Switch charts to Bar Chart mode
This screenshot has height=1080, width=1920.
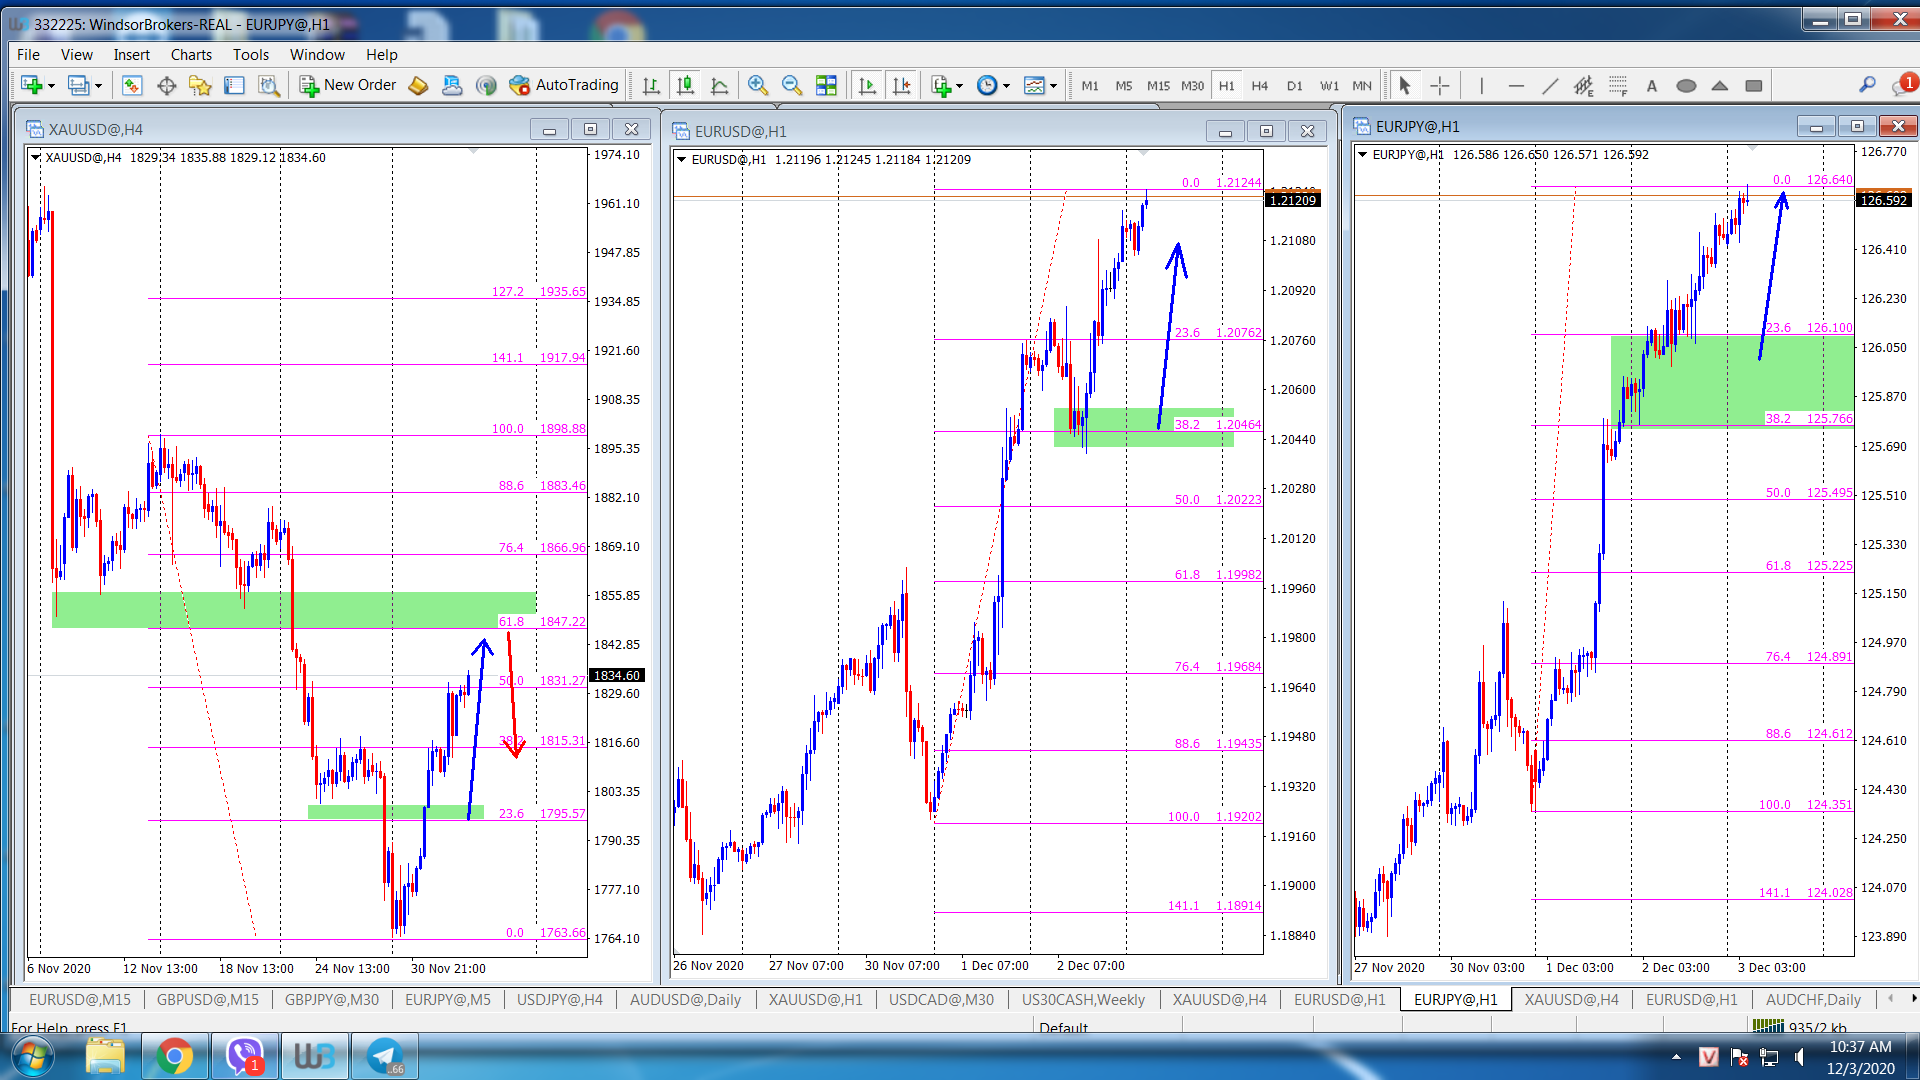click(651, 86)
